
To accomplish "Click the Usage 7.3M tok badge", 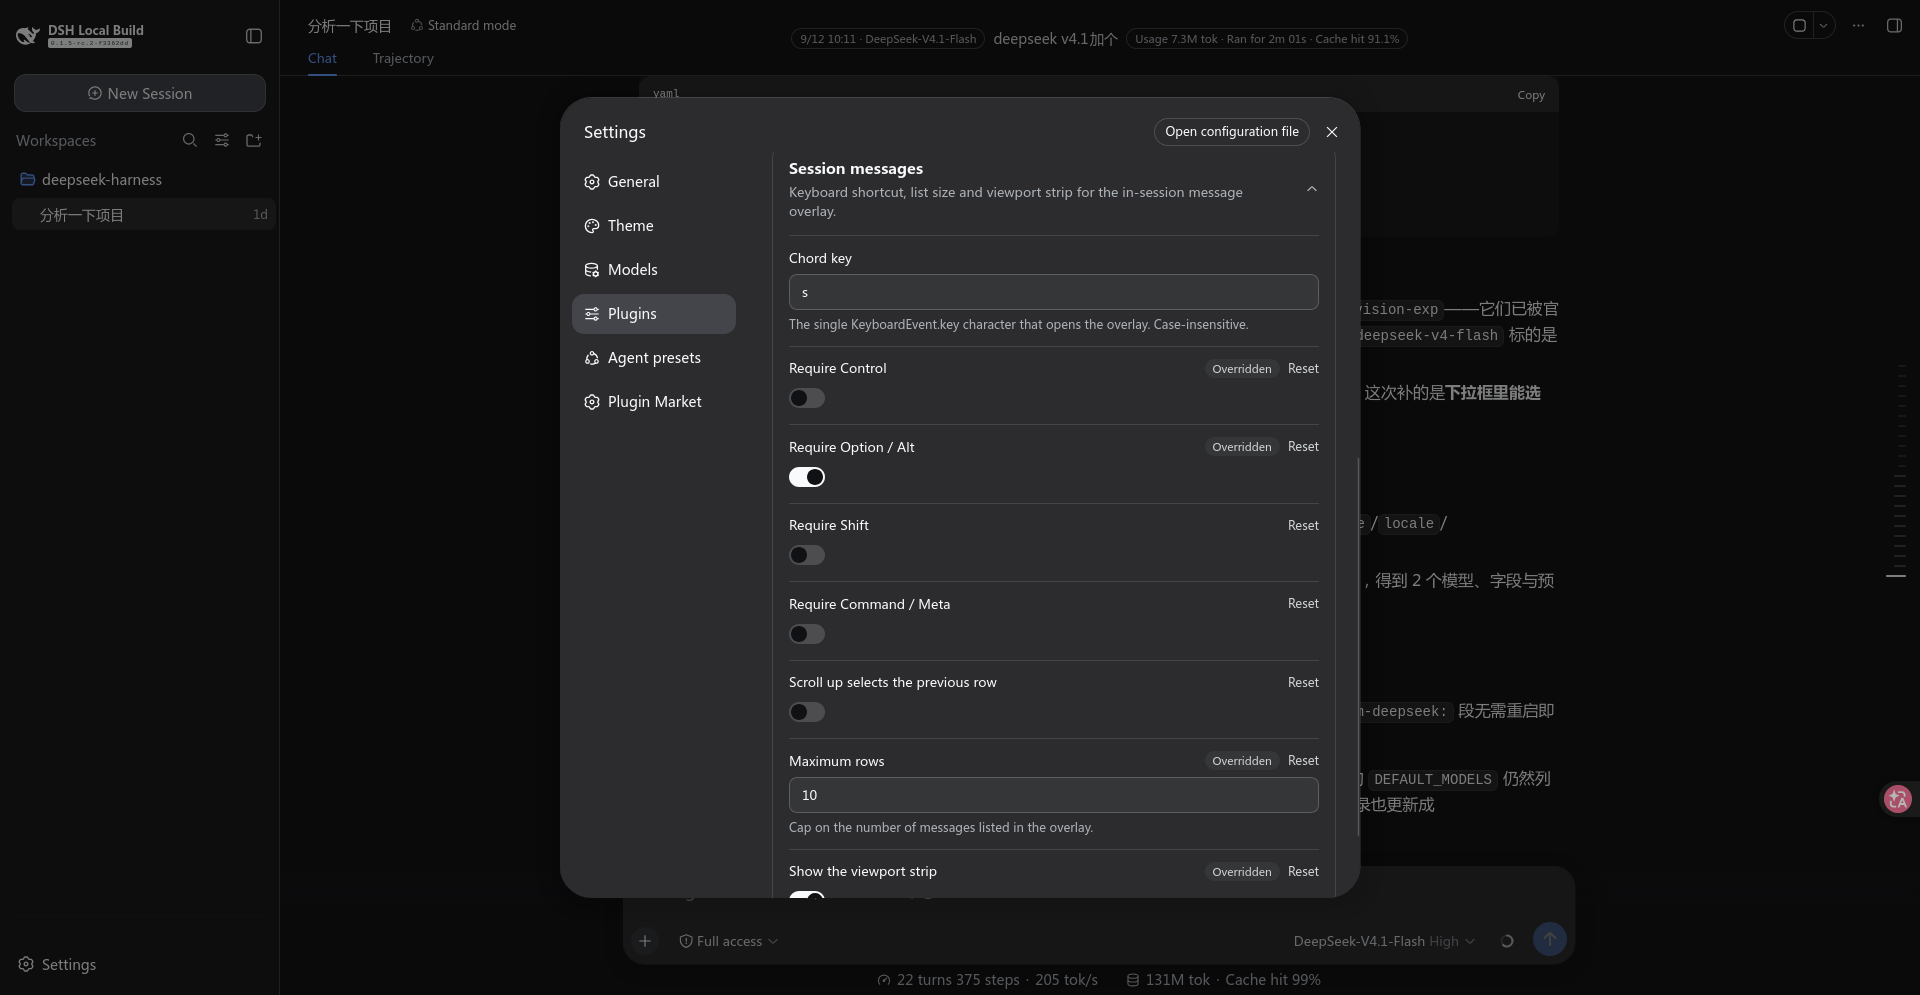I will [x=1267, y=39].
